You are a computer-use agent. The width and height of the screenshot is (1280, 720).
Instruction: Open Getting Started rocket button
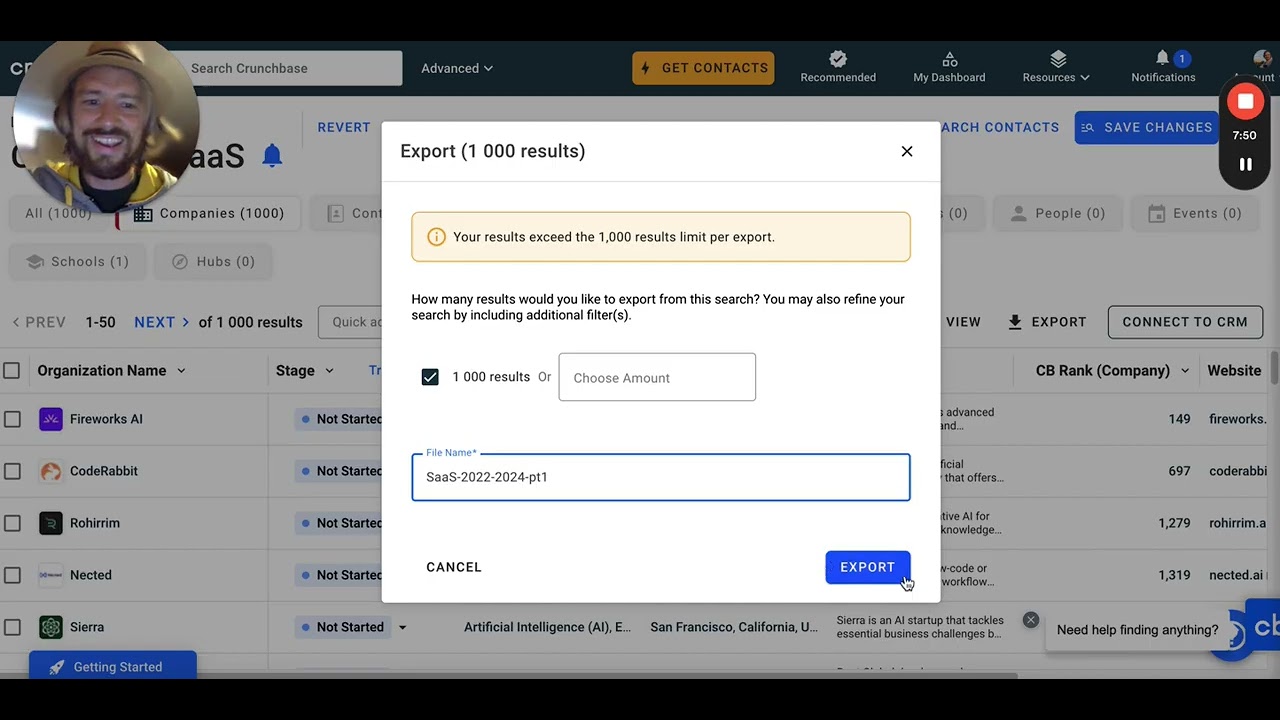point(113,667)
